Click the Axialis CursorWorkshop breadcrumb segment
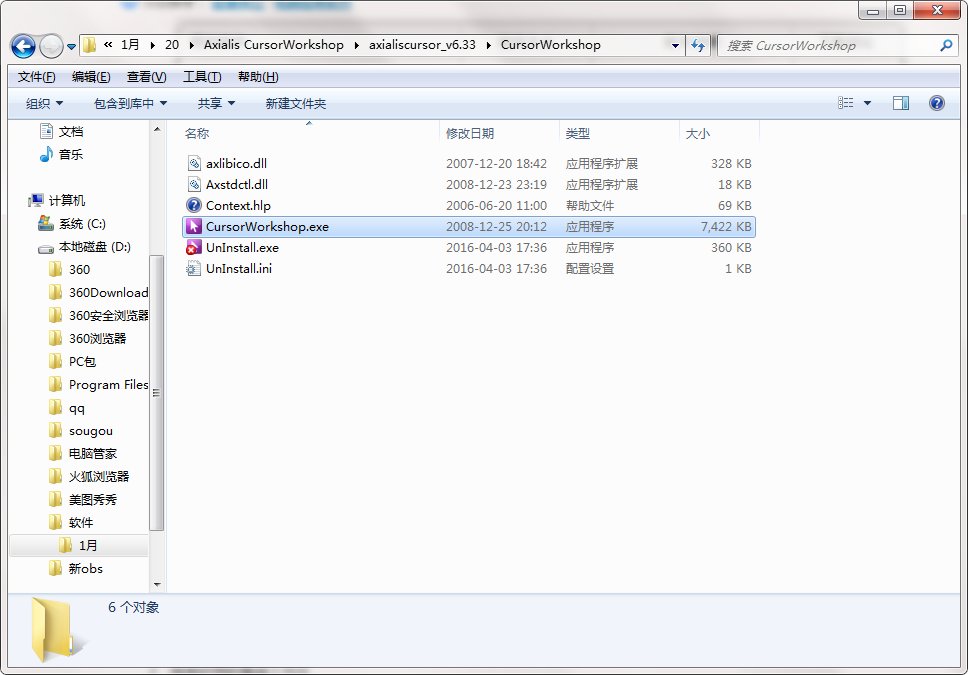Screen dimensions: 968x675 (273, 44)
